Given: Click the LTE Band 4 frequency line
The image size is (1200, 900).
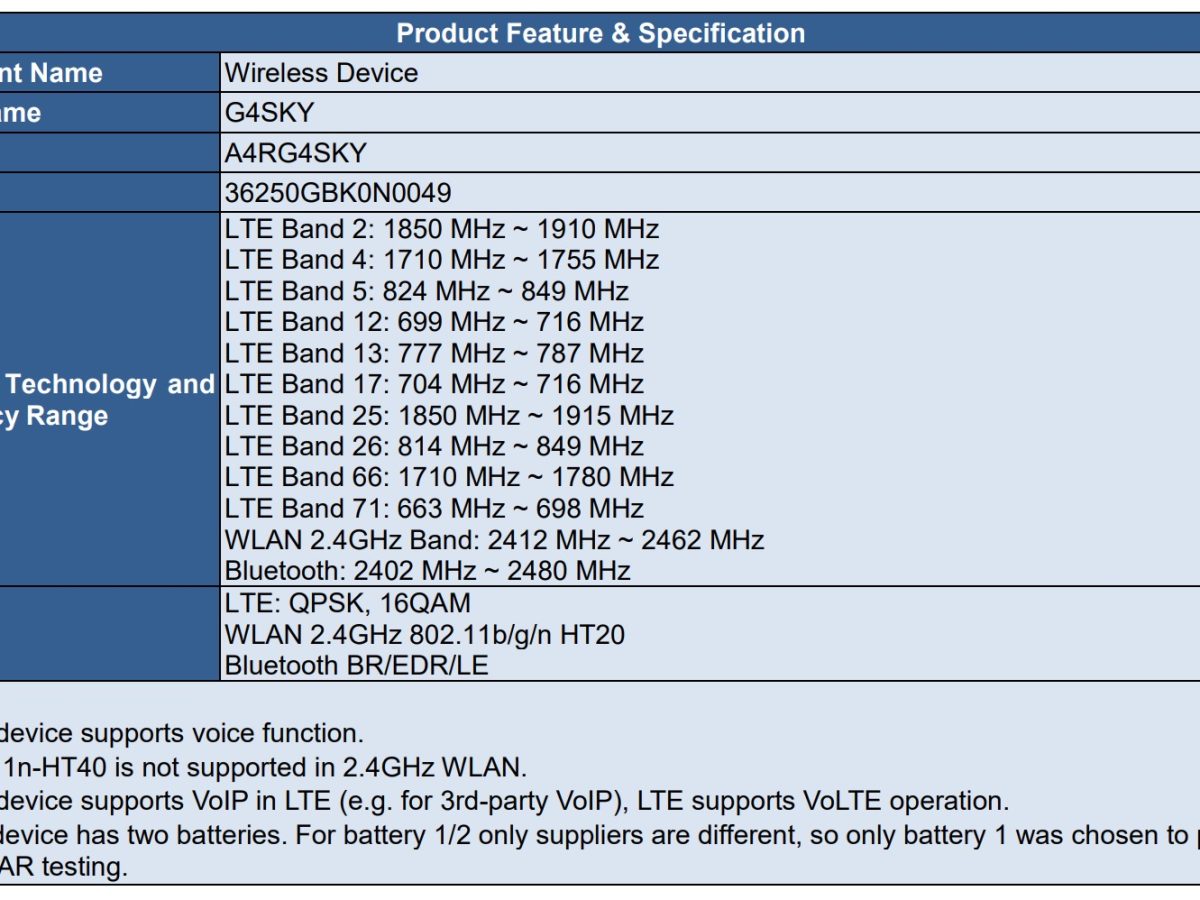Looking at the screenshot, I should click(441, 260).
